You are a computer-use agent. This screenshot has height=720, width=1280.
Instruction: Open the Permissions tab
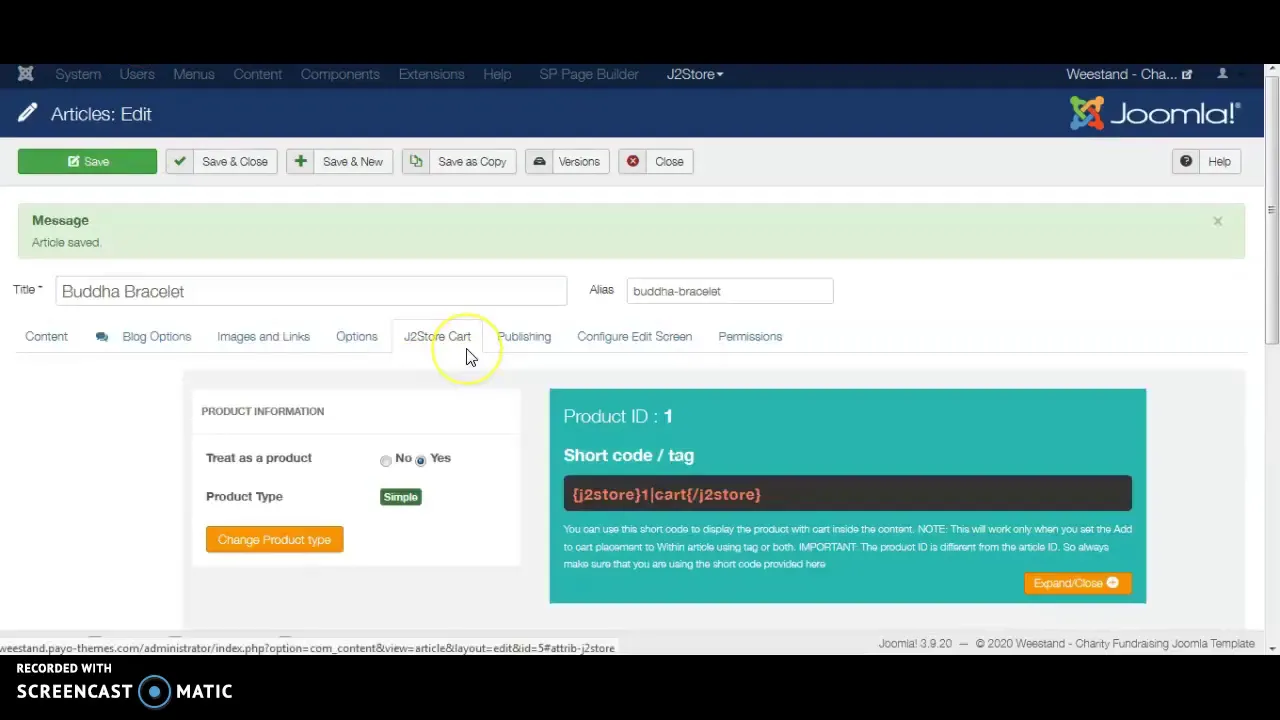pos(750,337)
